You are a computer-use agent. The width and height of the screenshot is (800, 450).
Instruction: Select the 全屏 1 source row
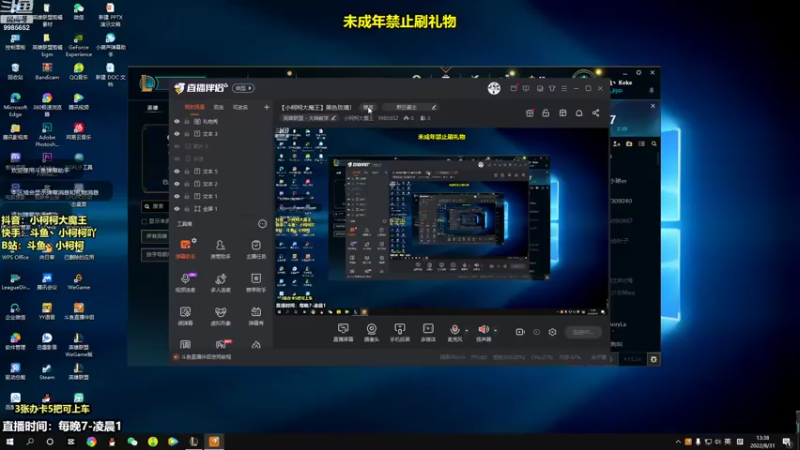pos(220,209)
